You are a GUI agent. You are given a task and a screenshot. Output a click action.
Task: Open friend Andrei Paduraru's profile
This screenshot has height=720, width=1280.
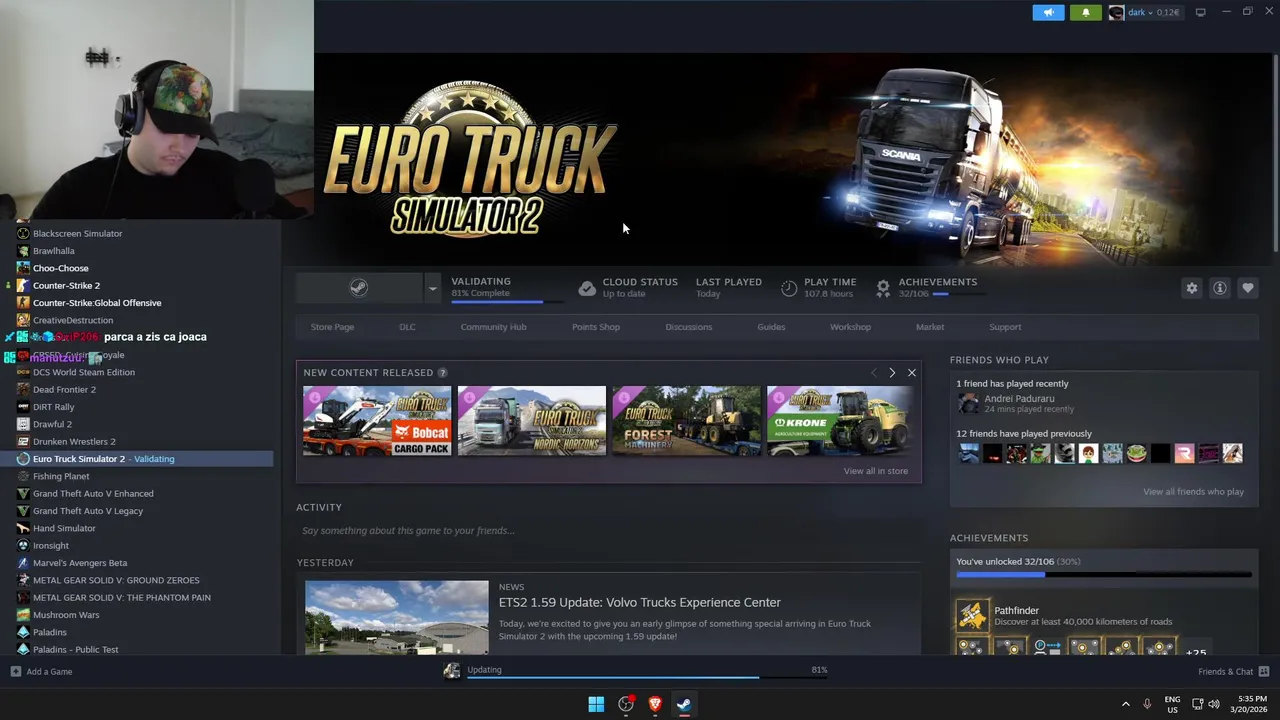1019,399
